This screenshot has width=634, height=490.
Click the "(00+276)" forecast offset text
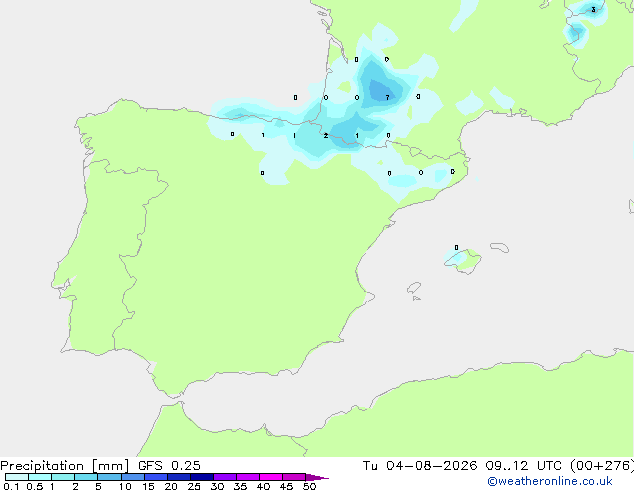[x=602, y=466]
